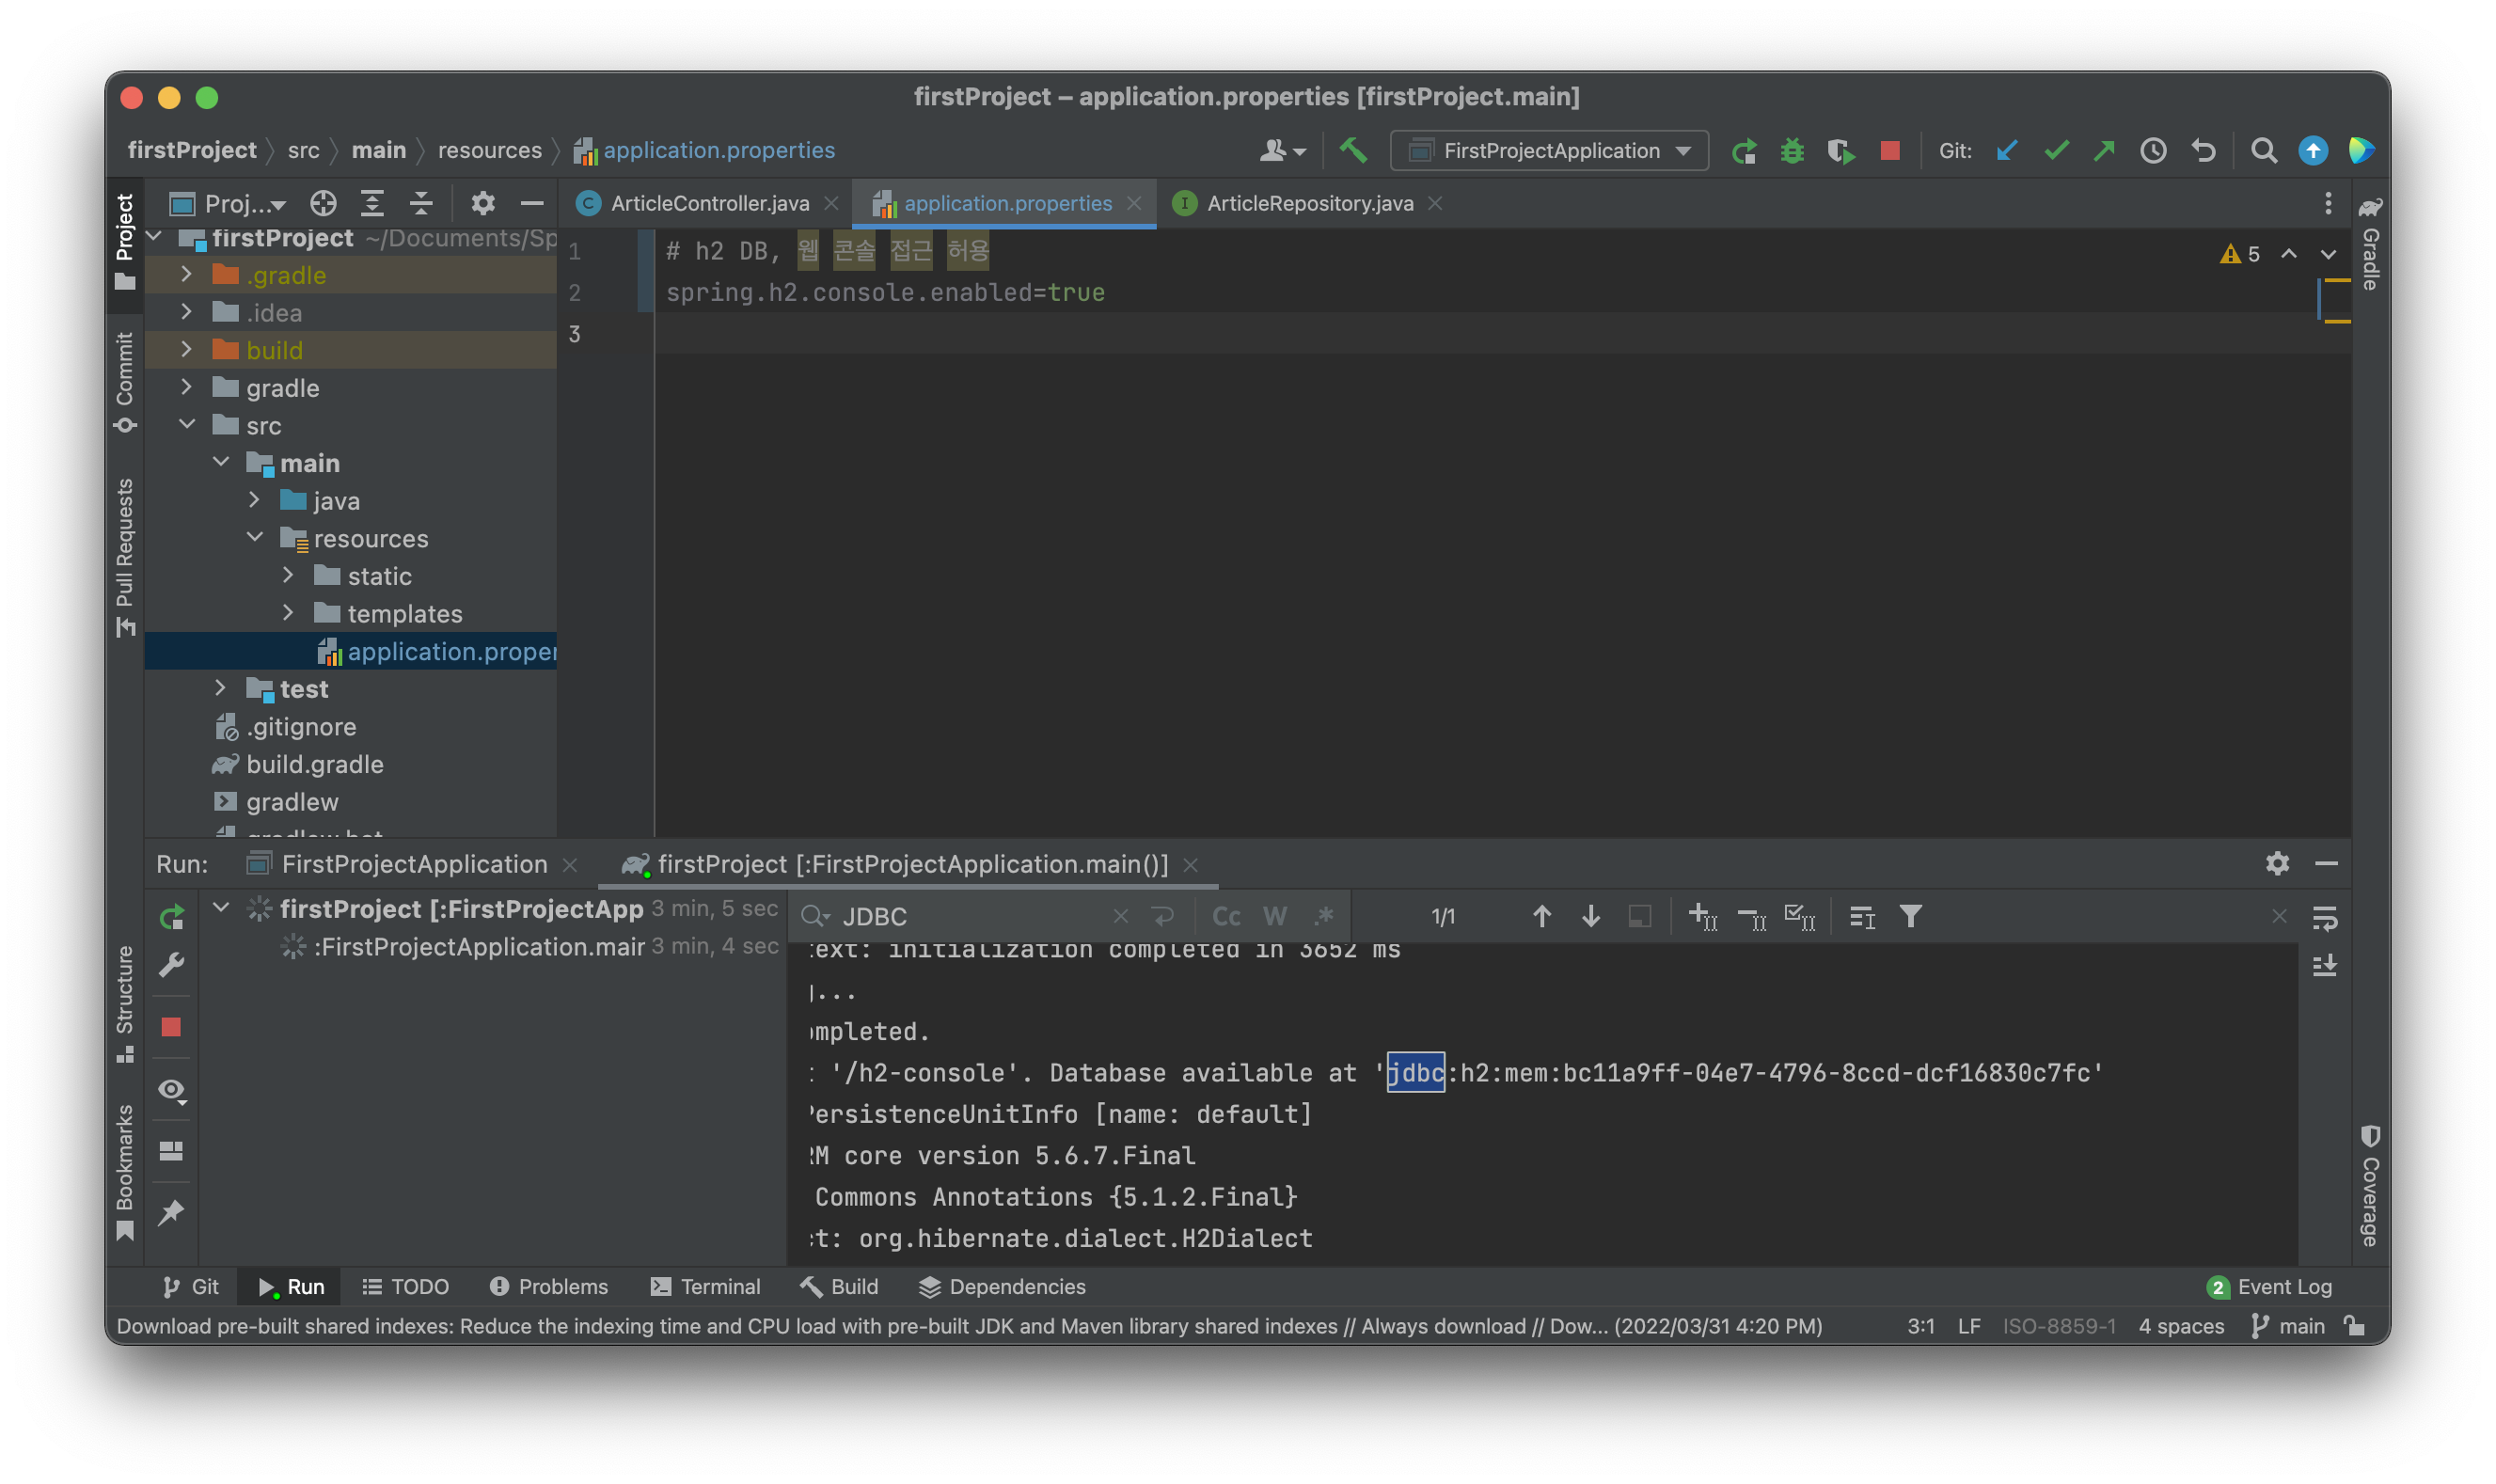
Task: Enable regex mode in the console search
Action: 1326,916
